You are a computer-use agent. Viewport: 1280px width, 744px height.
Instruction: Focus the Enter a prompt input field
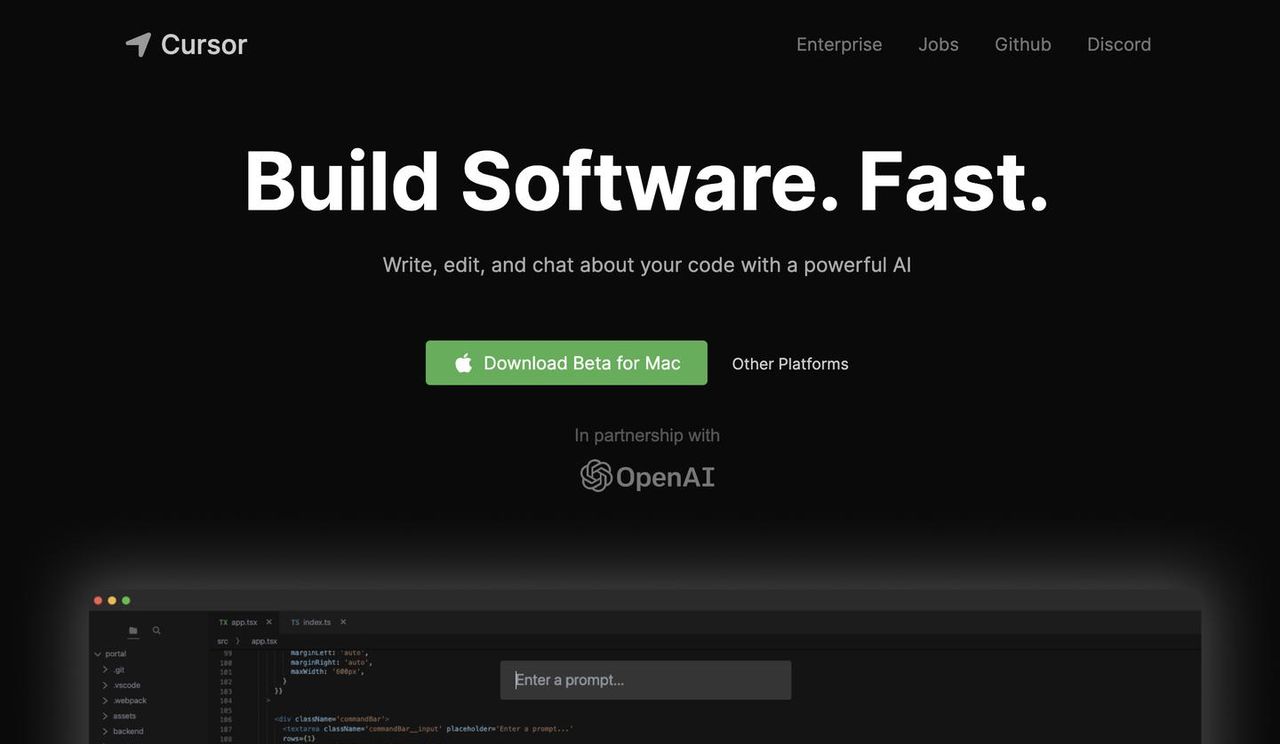coord(645,680)
